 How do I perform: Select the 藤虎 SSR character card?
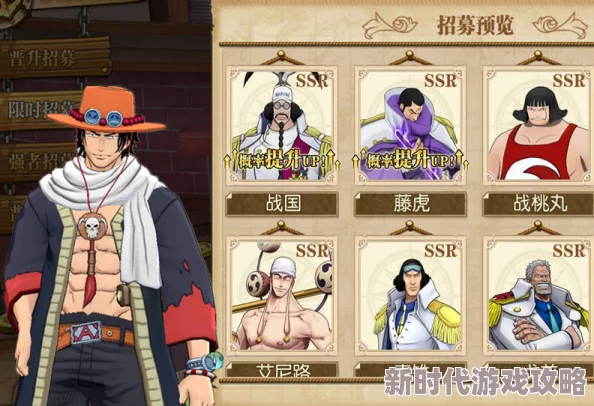[410, 125]
